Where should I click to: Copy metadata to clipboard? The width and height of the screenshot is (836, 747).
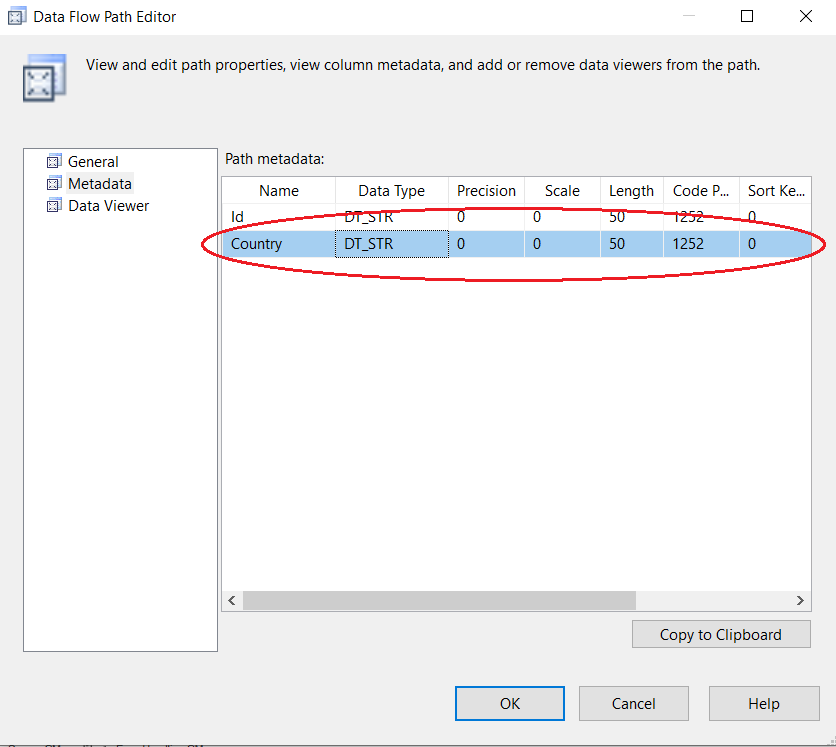[x=720, y=634]
